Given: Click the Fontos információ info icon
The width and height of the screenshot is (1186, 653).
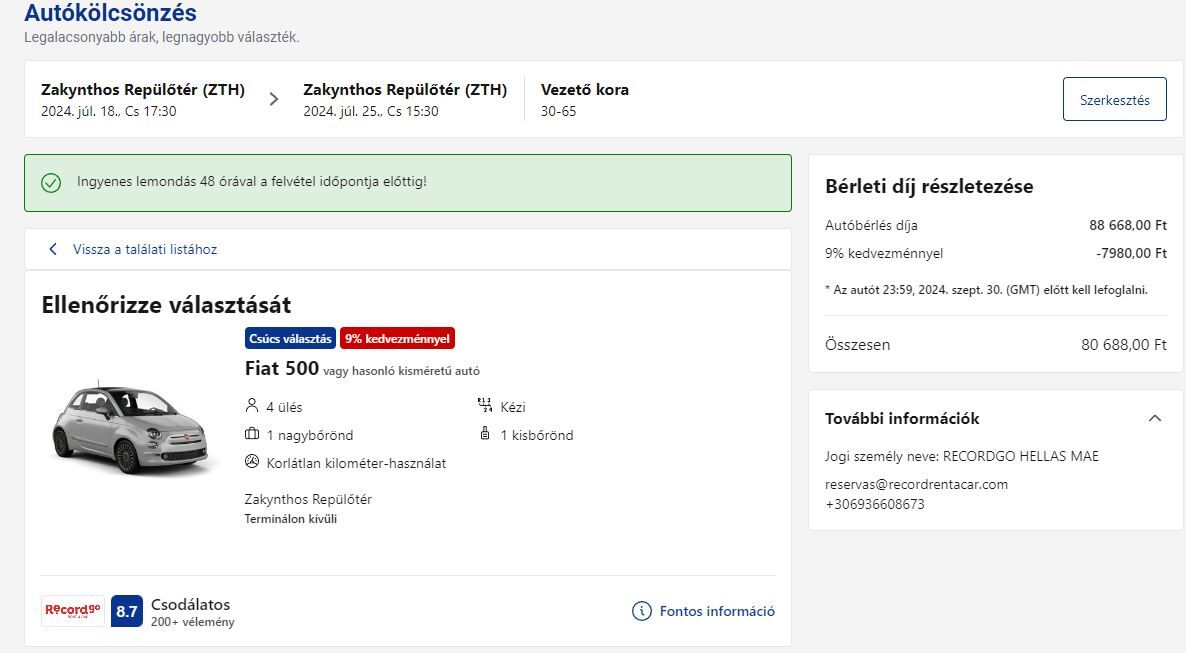Looking at the screenshot, I should (x=642, y=611).
